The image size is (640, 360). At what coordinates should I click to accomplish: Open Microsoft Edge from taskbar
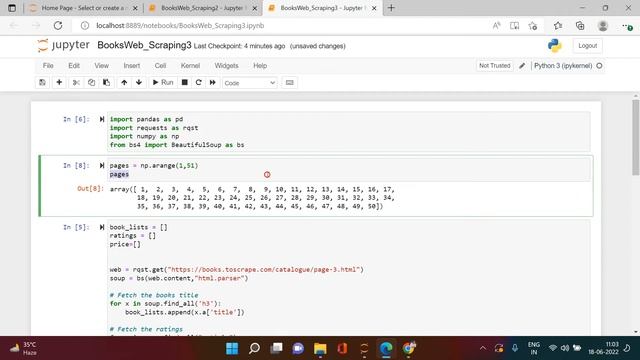[386, 348]
